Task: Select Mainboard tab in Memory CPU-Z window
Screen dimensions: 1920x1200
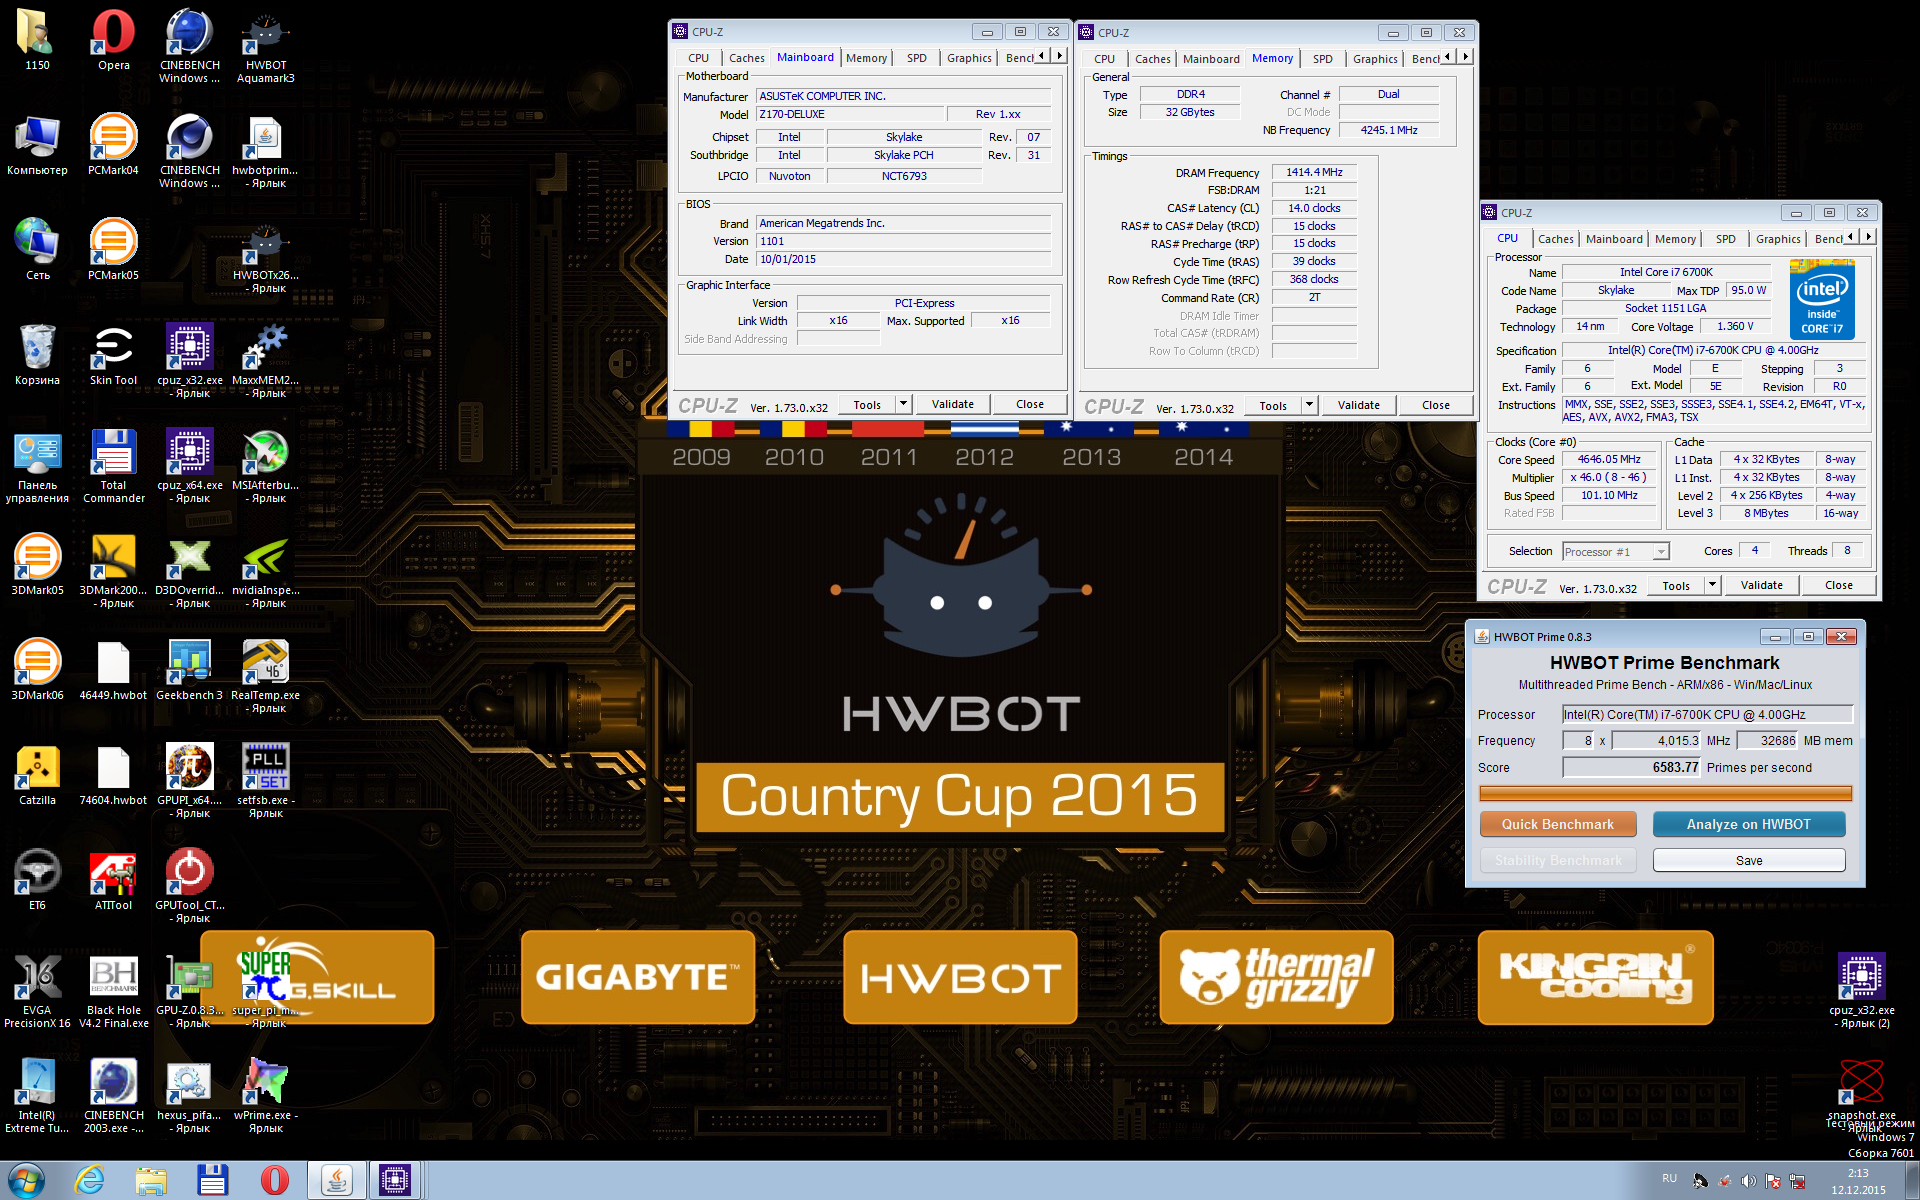Action: click(x=1211, y=59)
